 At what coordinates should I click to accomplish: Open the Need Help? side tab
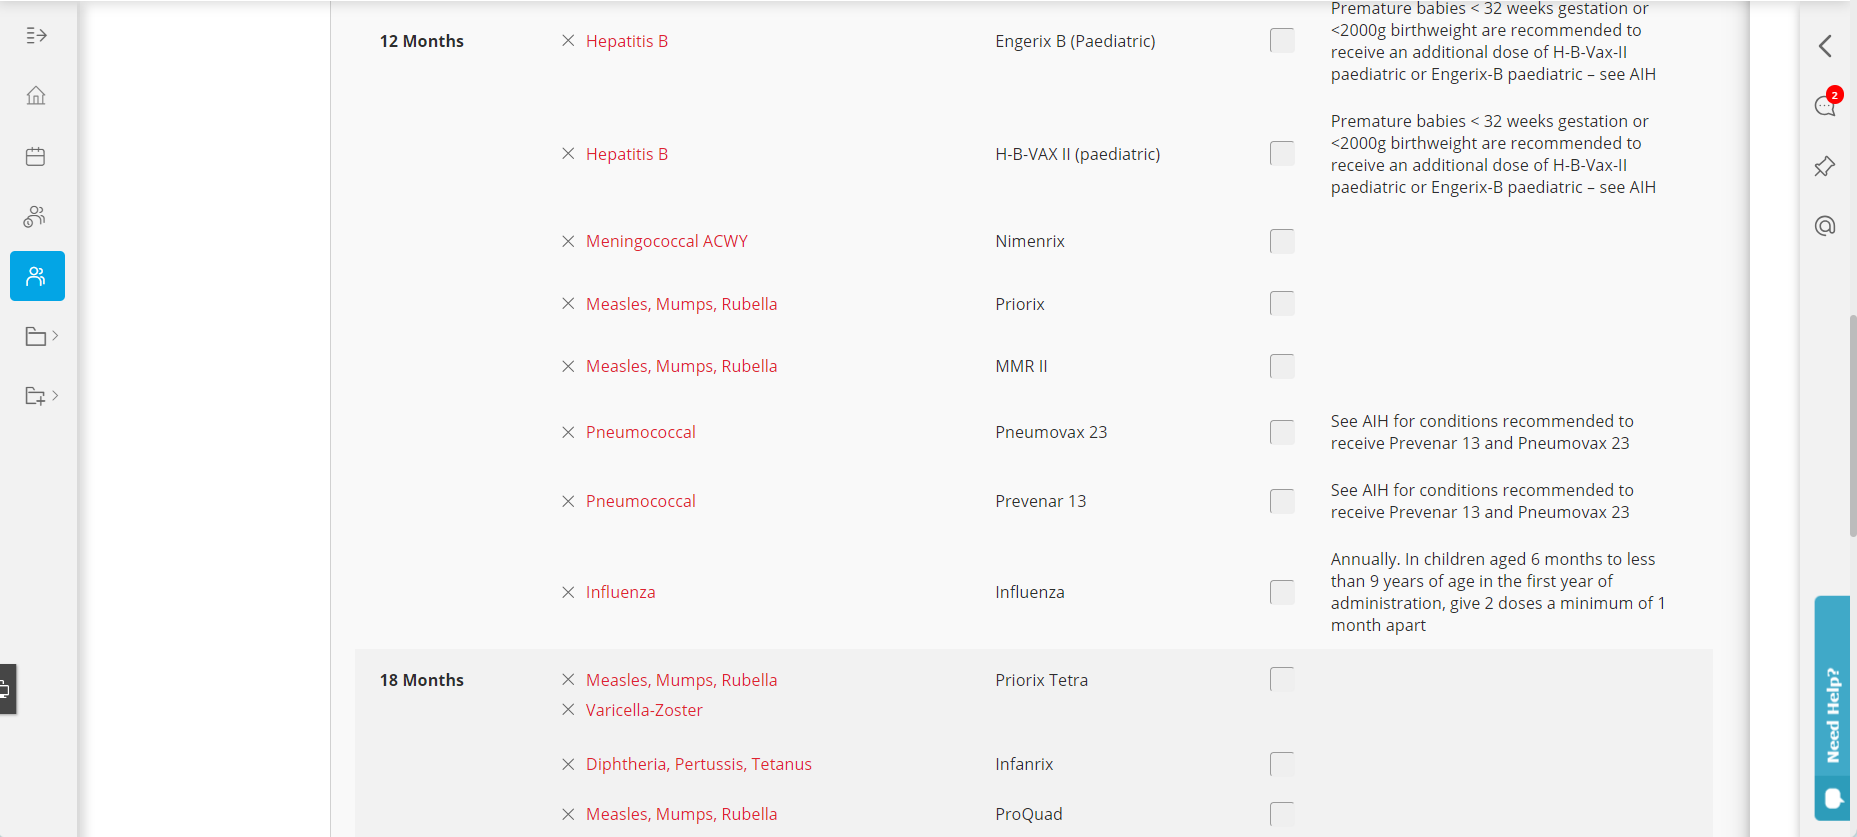[x=1832, y=708]
